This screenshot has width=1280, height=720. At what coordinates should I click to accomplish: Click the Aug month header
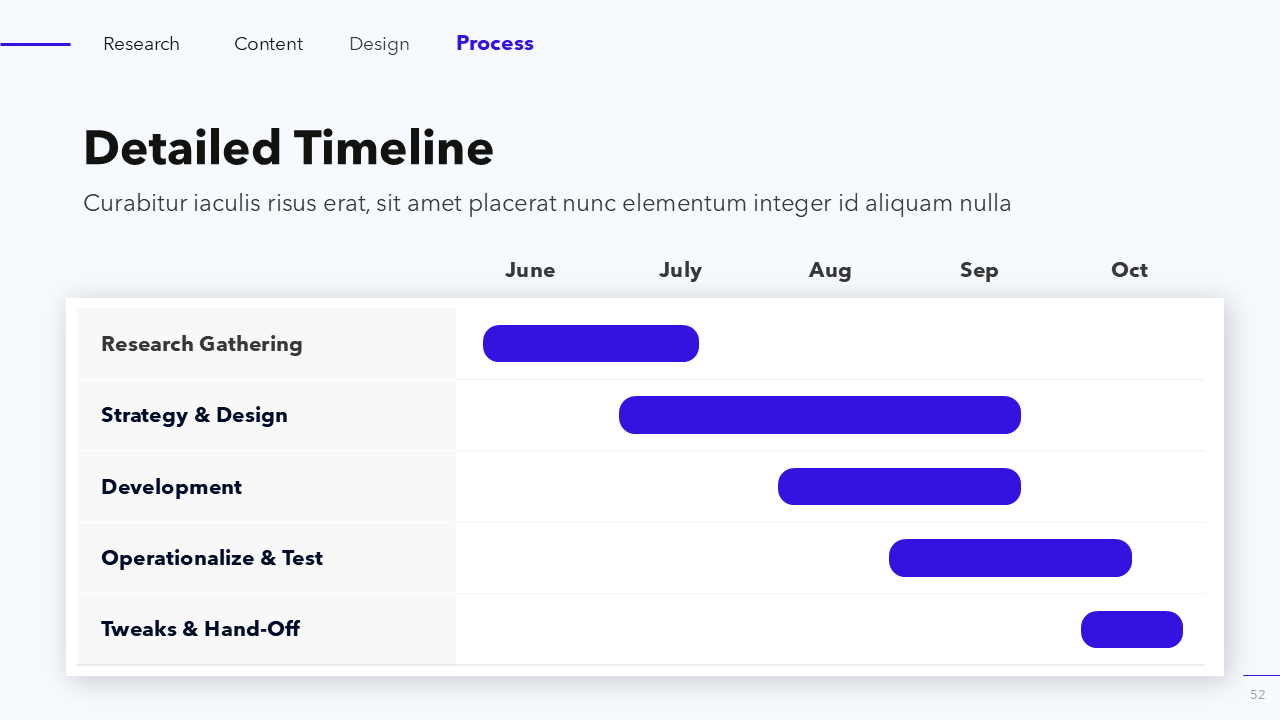tap(830, 270)
